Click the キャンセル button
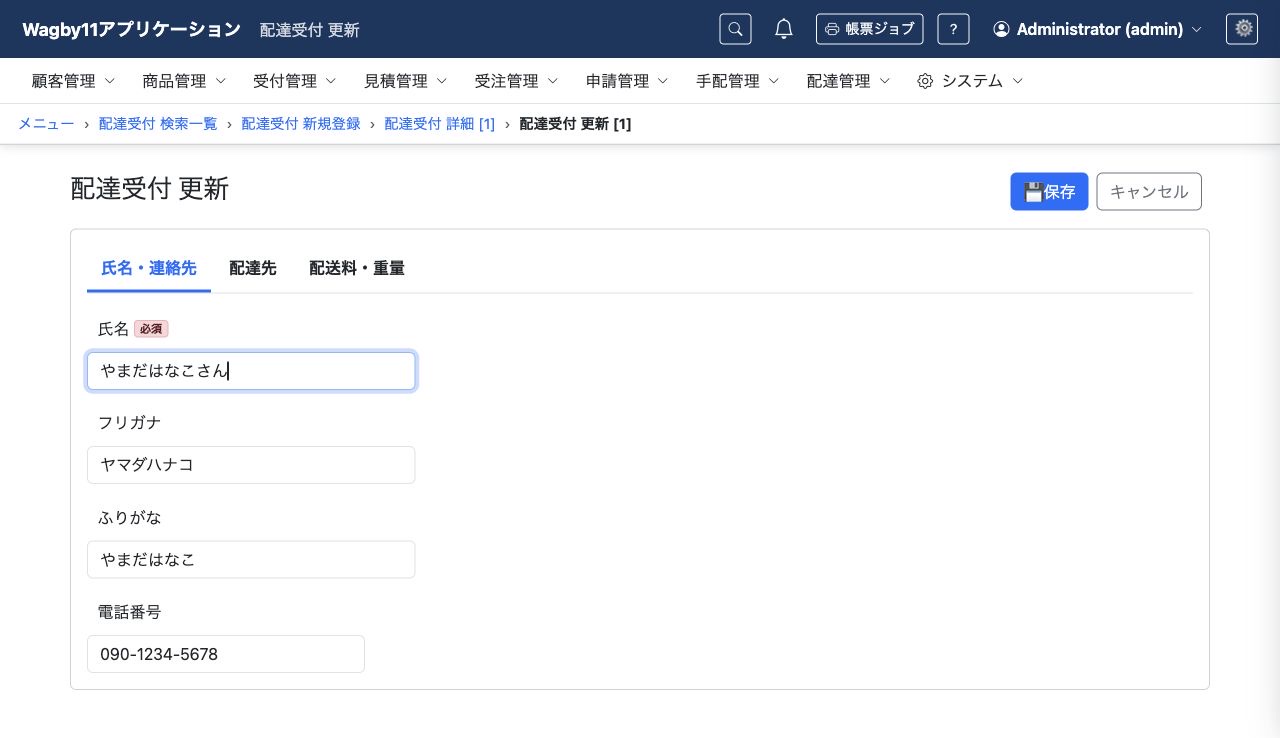The width and height of the screenshot is (1280, 738). click(1149, 192)
